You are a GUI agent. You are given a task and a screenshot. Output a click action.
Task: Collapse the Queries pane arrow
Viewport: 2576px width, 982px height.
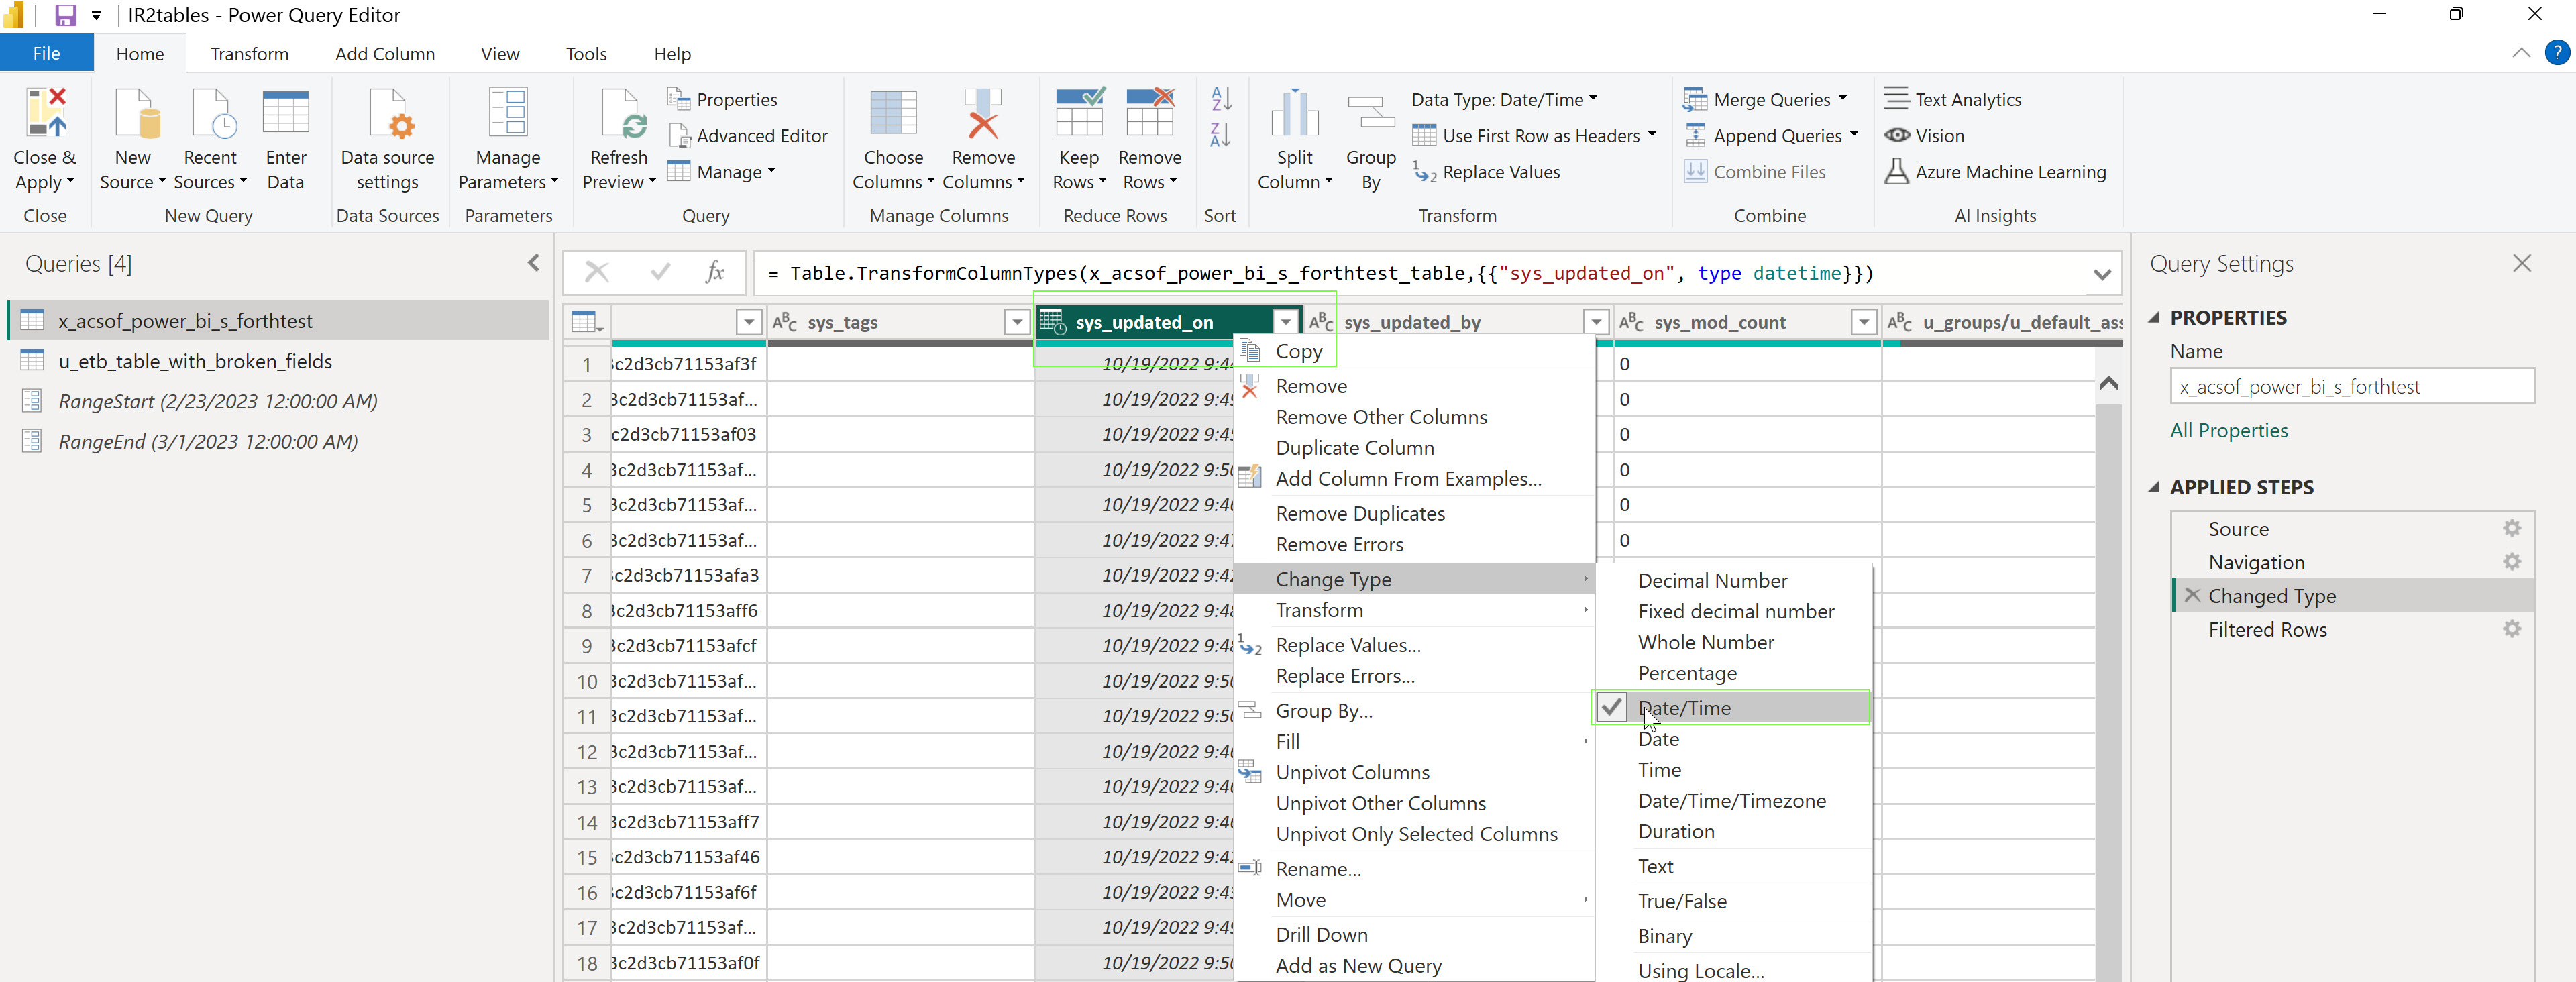click(533, 263)
